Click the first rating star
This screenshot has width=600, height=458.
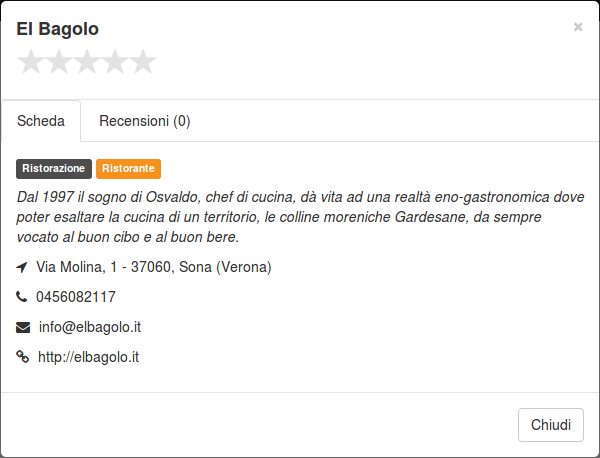coord(31,61)
